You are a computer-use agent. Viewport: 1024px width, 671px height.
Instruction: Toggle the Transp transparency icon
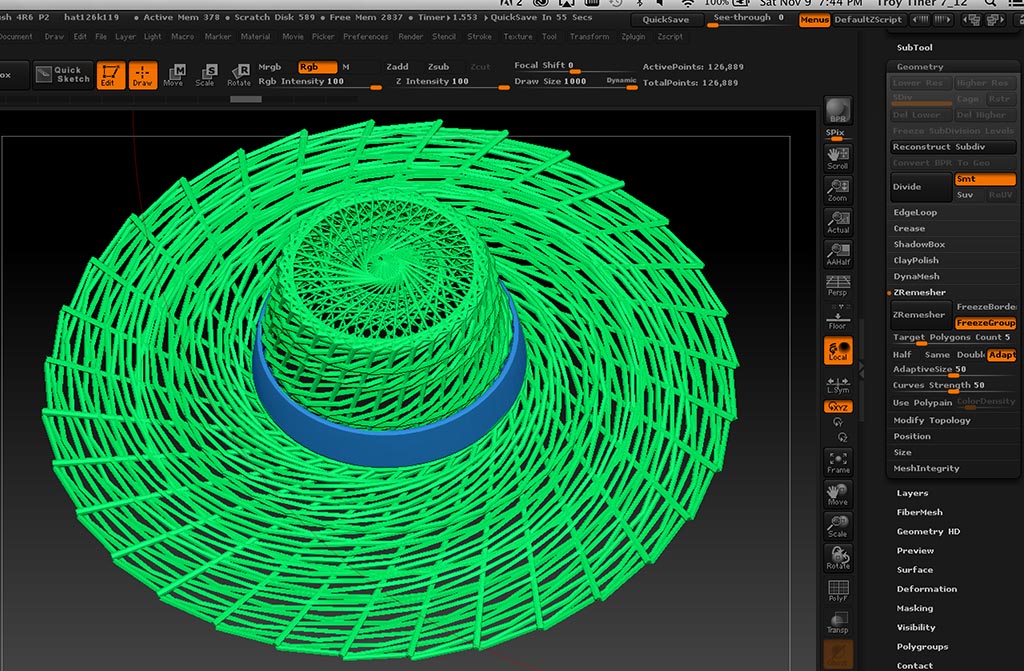click(838, 623)
